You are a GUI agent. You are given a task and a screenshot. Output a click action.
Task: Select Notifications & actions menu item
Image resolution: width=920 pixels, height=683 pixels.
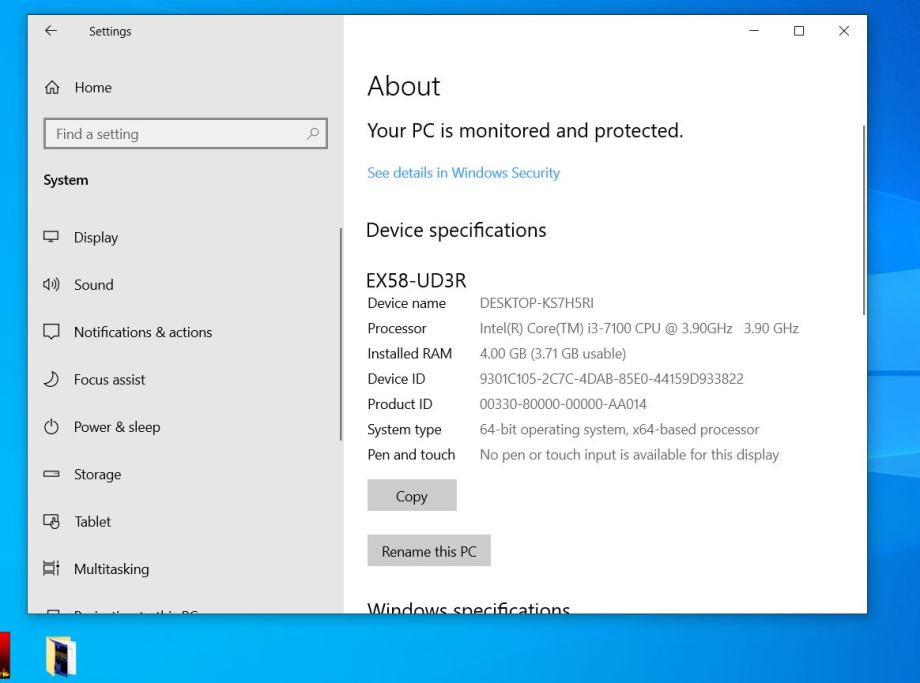[142, 332]
